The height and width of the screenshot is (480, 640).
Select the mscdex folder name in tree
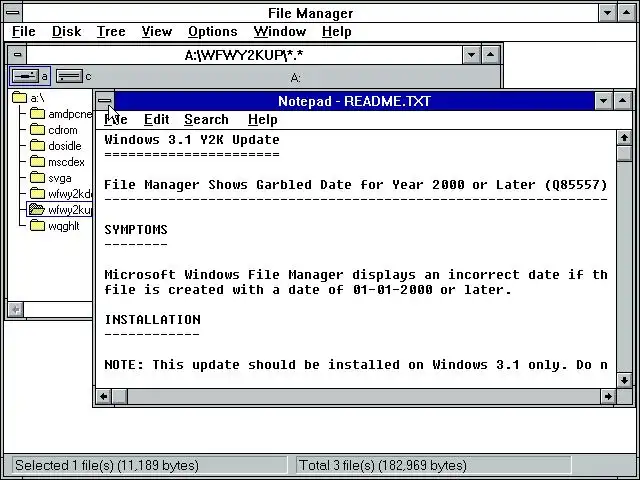66,162
